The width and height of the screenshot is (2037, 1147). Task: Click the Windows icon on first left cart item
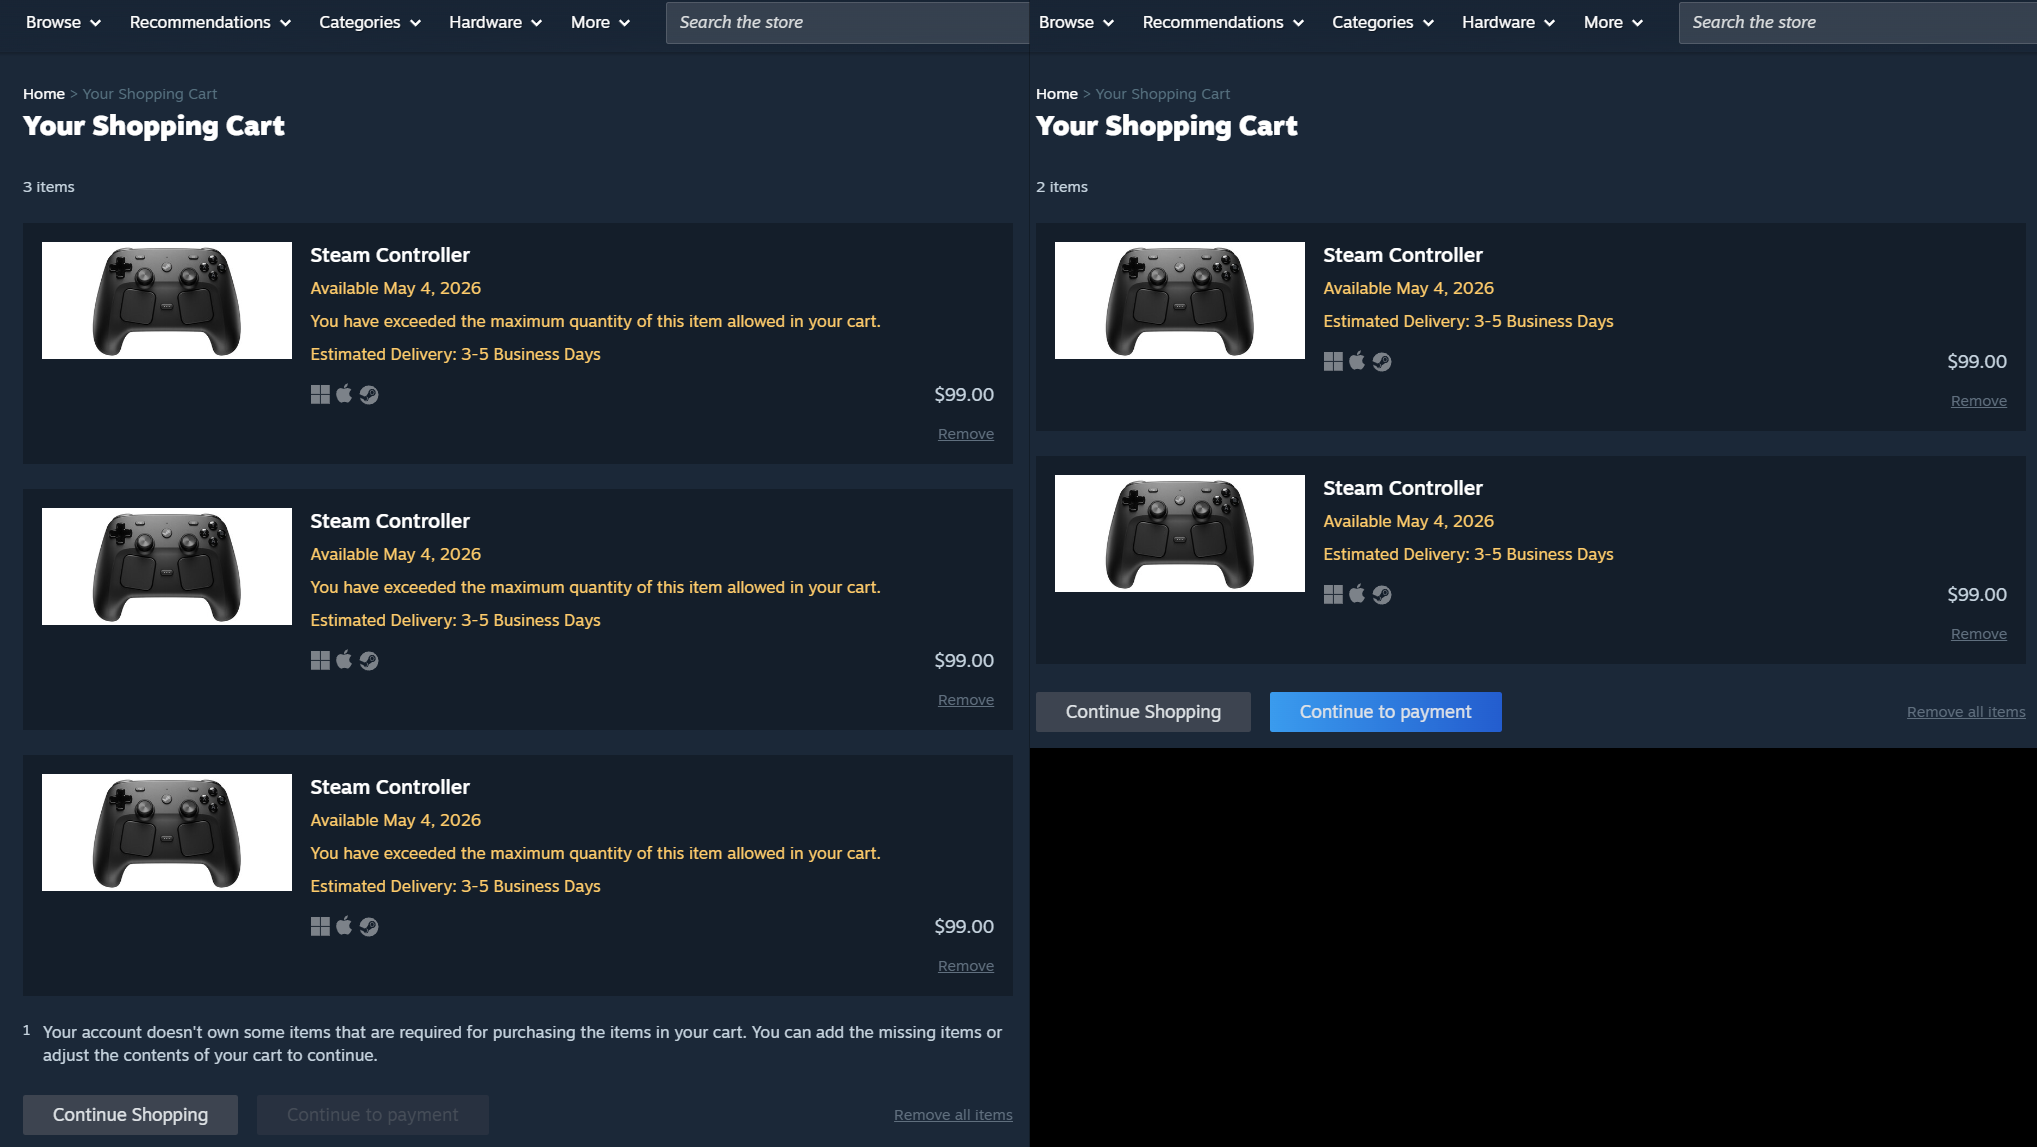point(320,395)
